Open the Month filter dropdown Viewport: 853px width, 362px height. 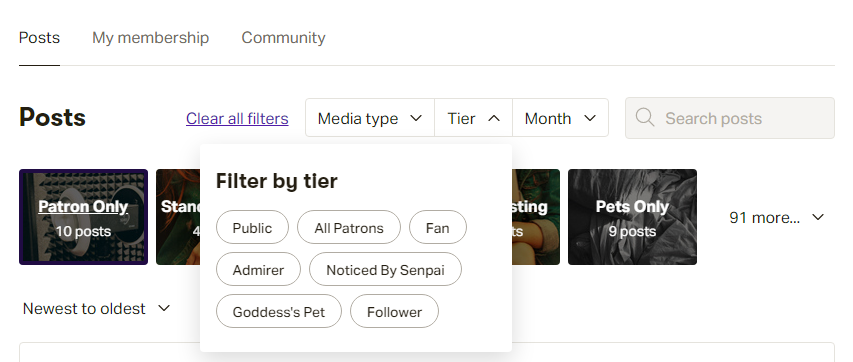click(560, 118)
